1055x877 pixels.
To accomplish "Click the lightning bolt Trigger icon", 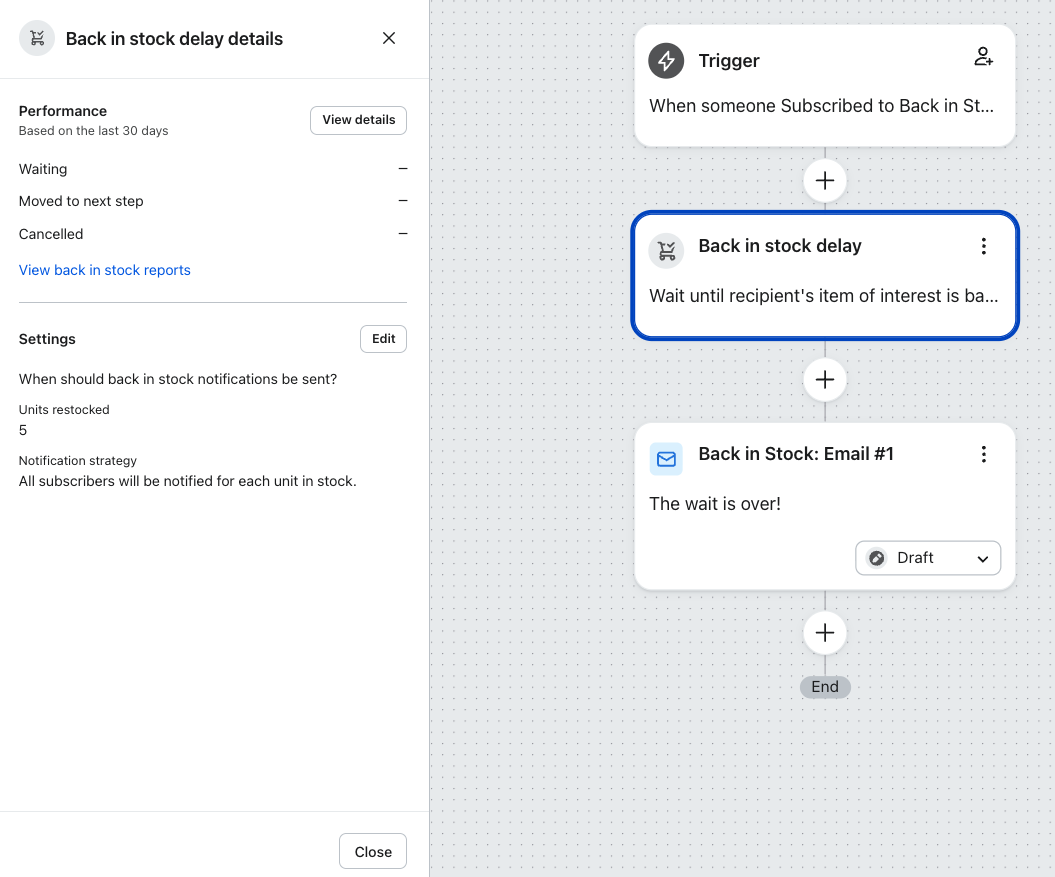I will (x=666, y=61).
